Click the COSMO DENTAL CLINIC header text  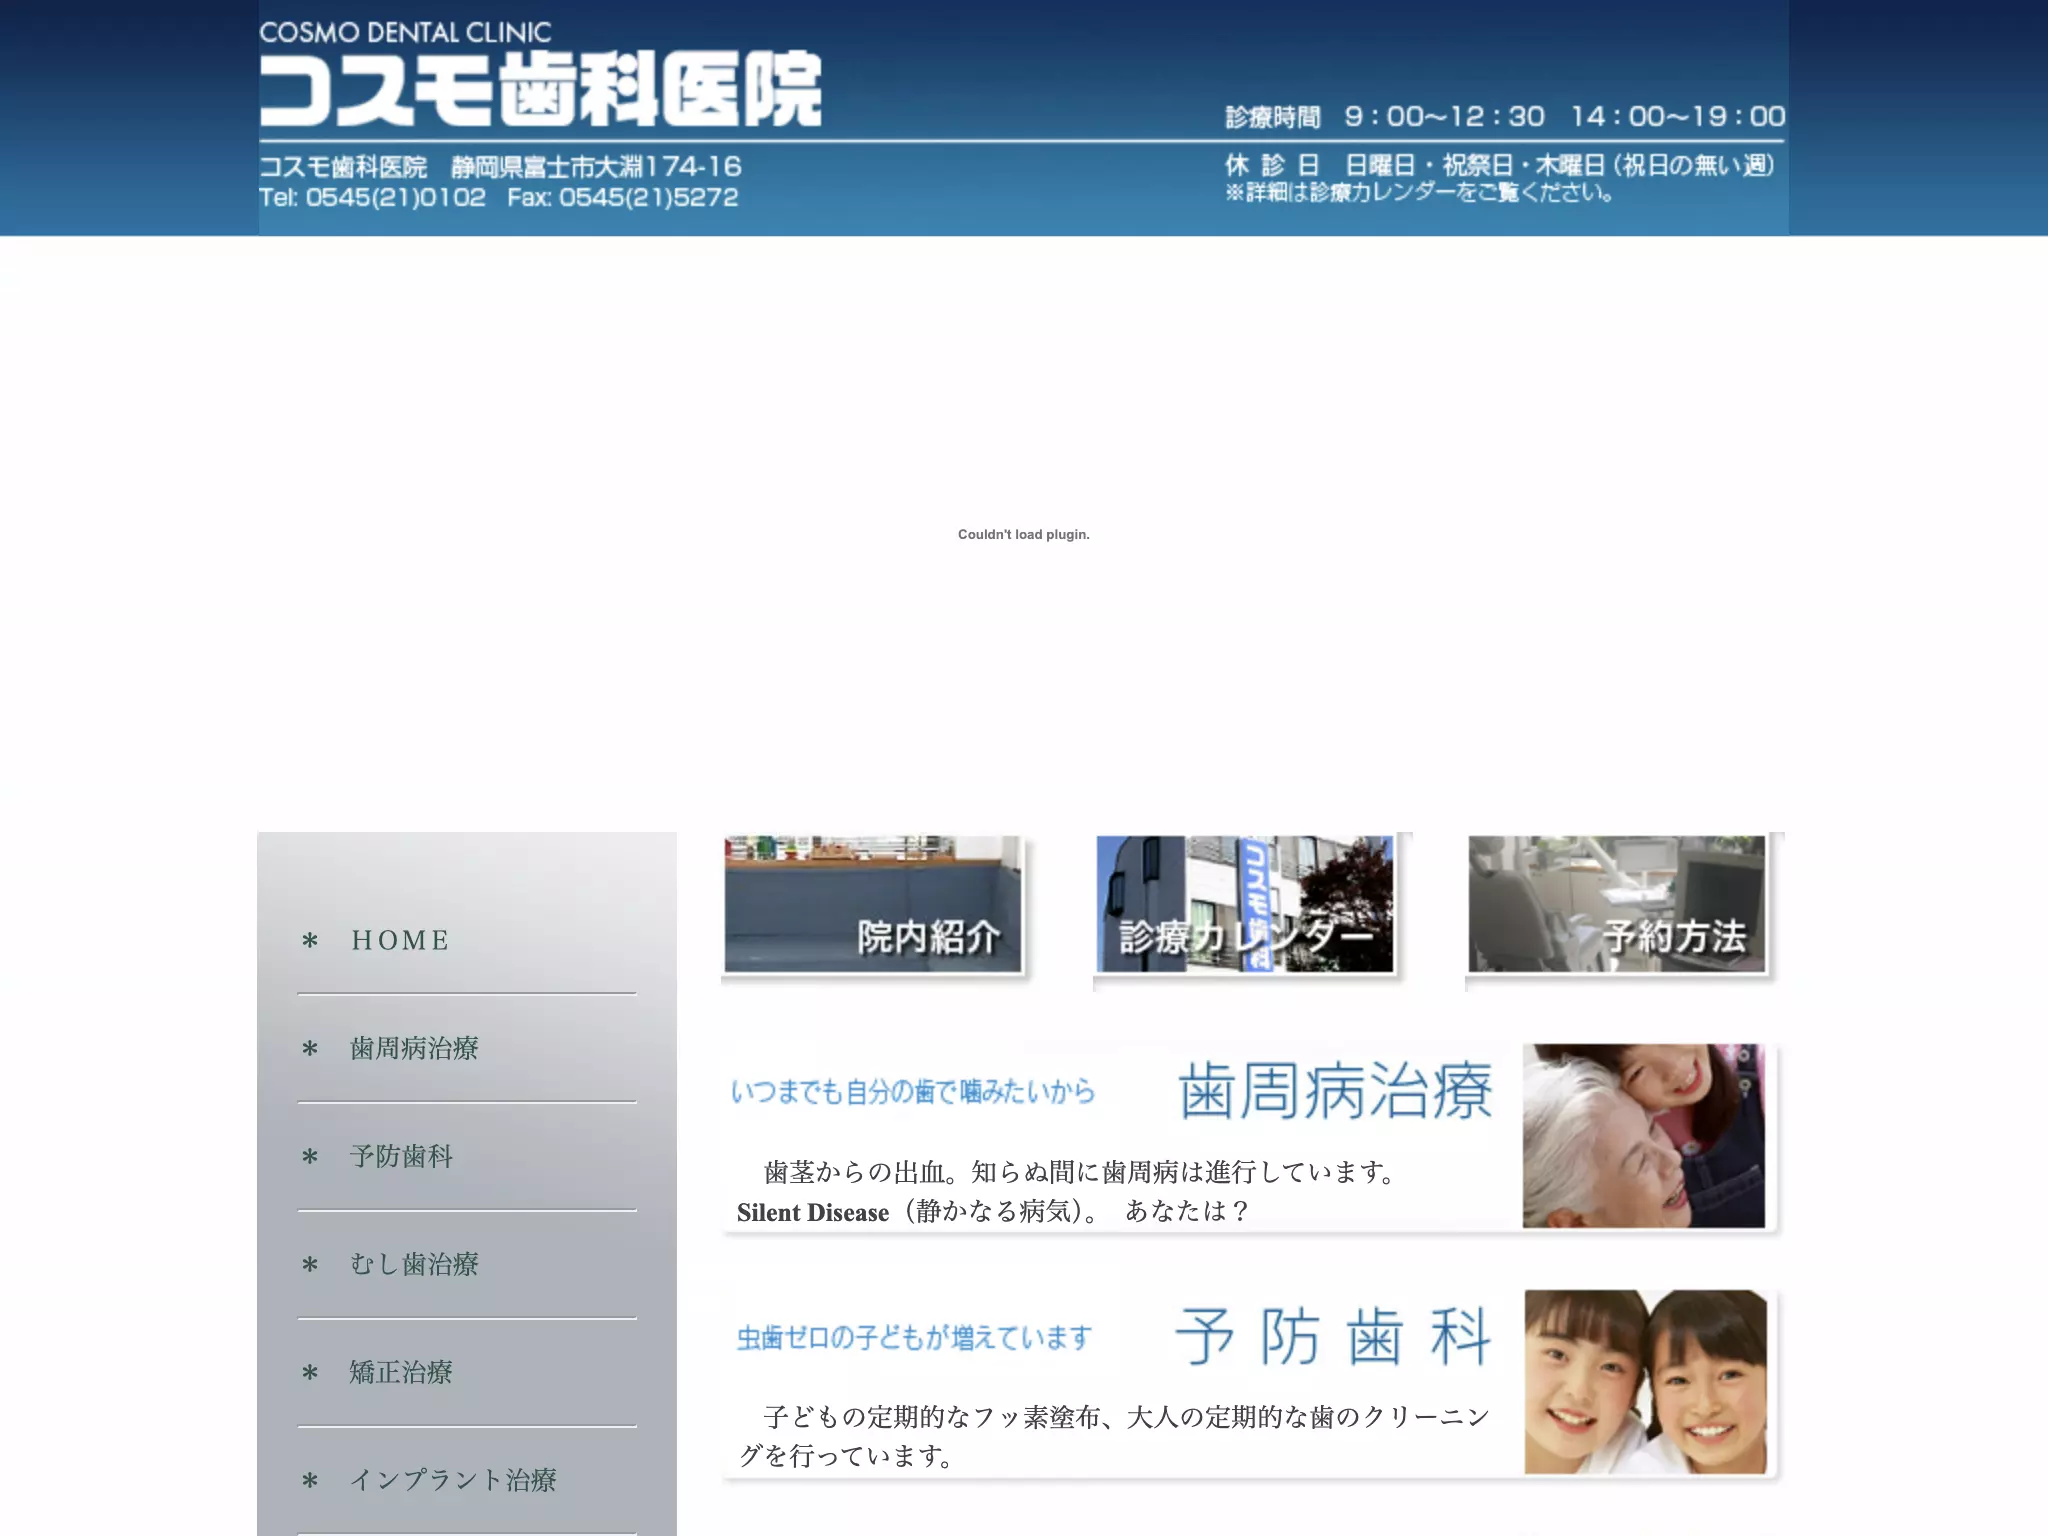(405, 32)
